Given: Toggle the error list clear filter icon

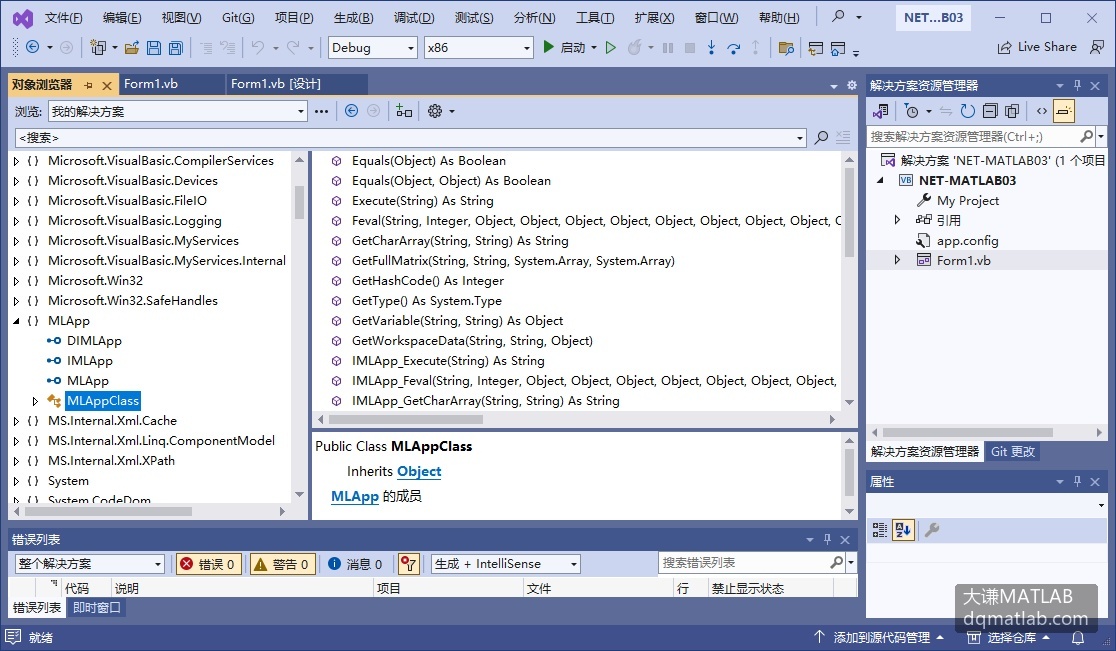Looking at the screenshot, I should click(x=408, y=563).
